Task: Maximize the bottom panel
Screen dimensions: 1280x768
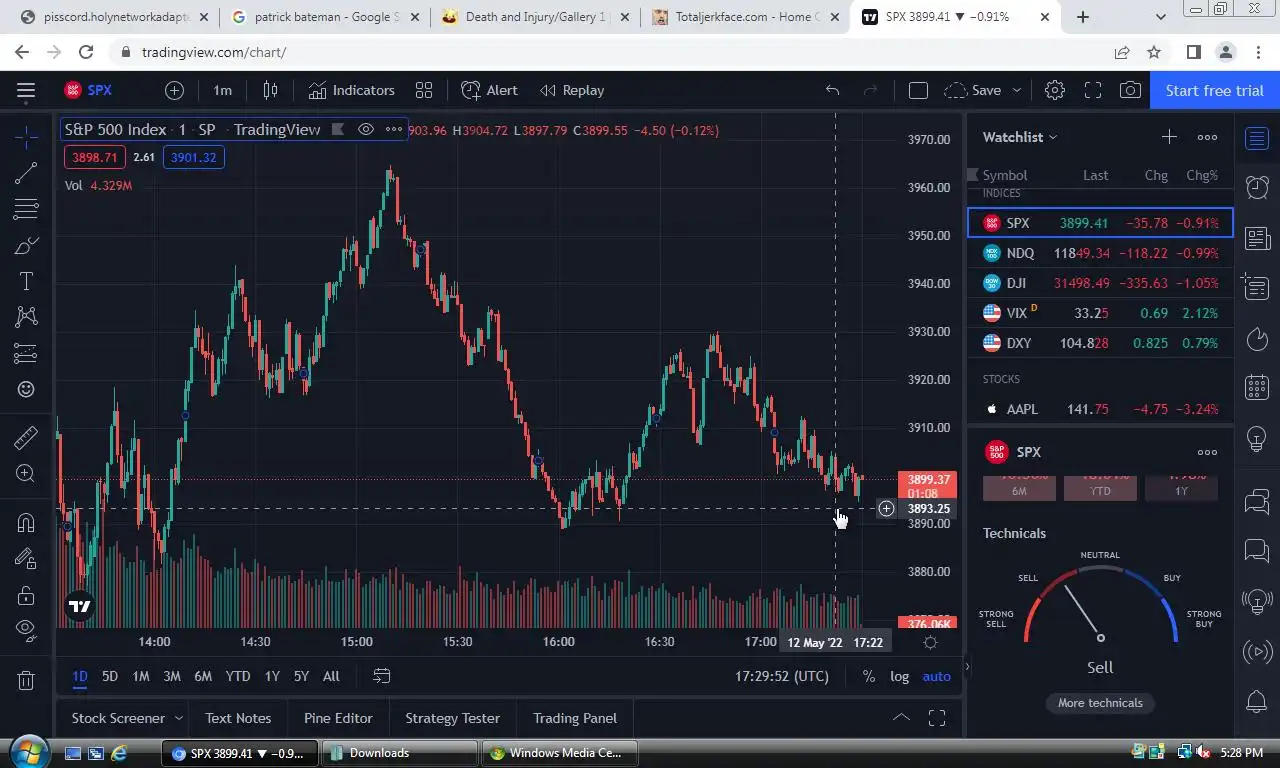Action: 937,717
